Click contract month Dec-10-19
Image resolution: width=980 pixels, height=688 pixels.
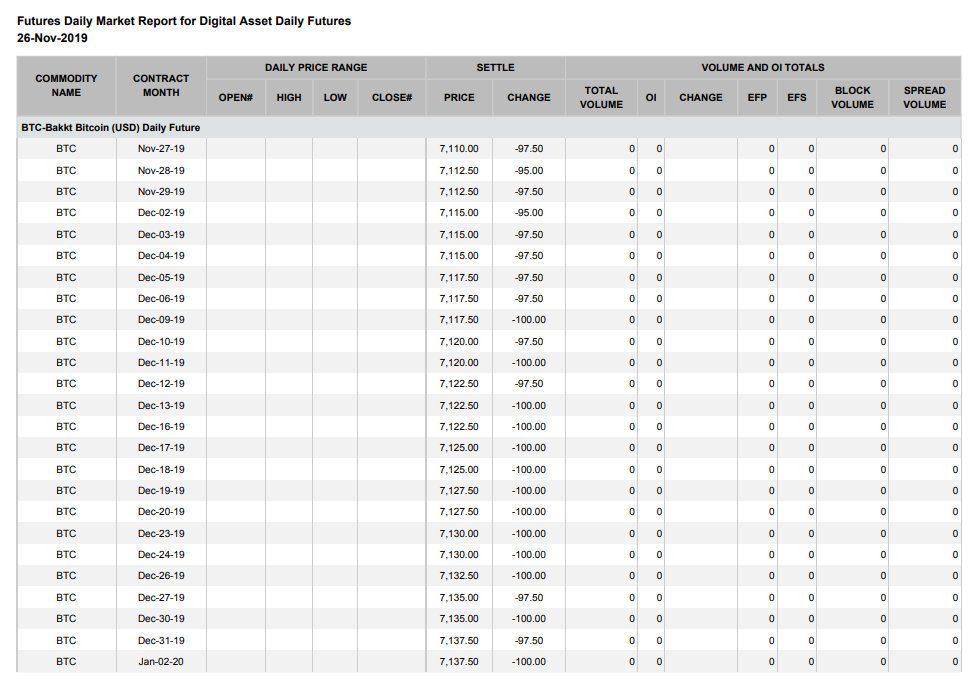(161, 342)
